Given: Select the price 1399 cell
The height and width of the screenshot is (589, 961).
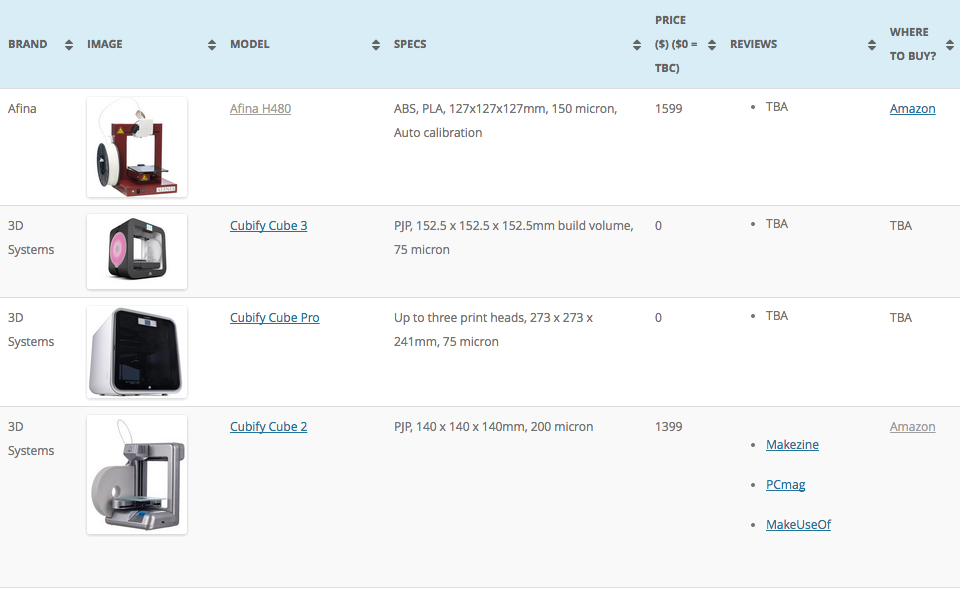Looking at the screenshot, I should tap(668, 427).
